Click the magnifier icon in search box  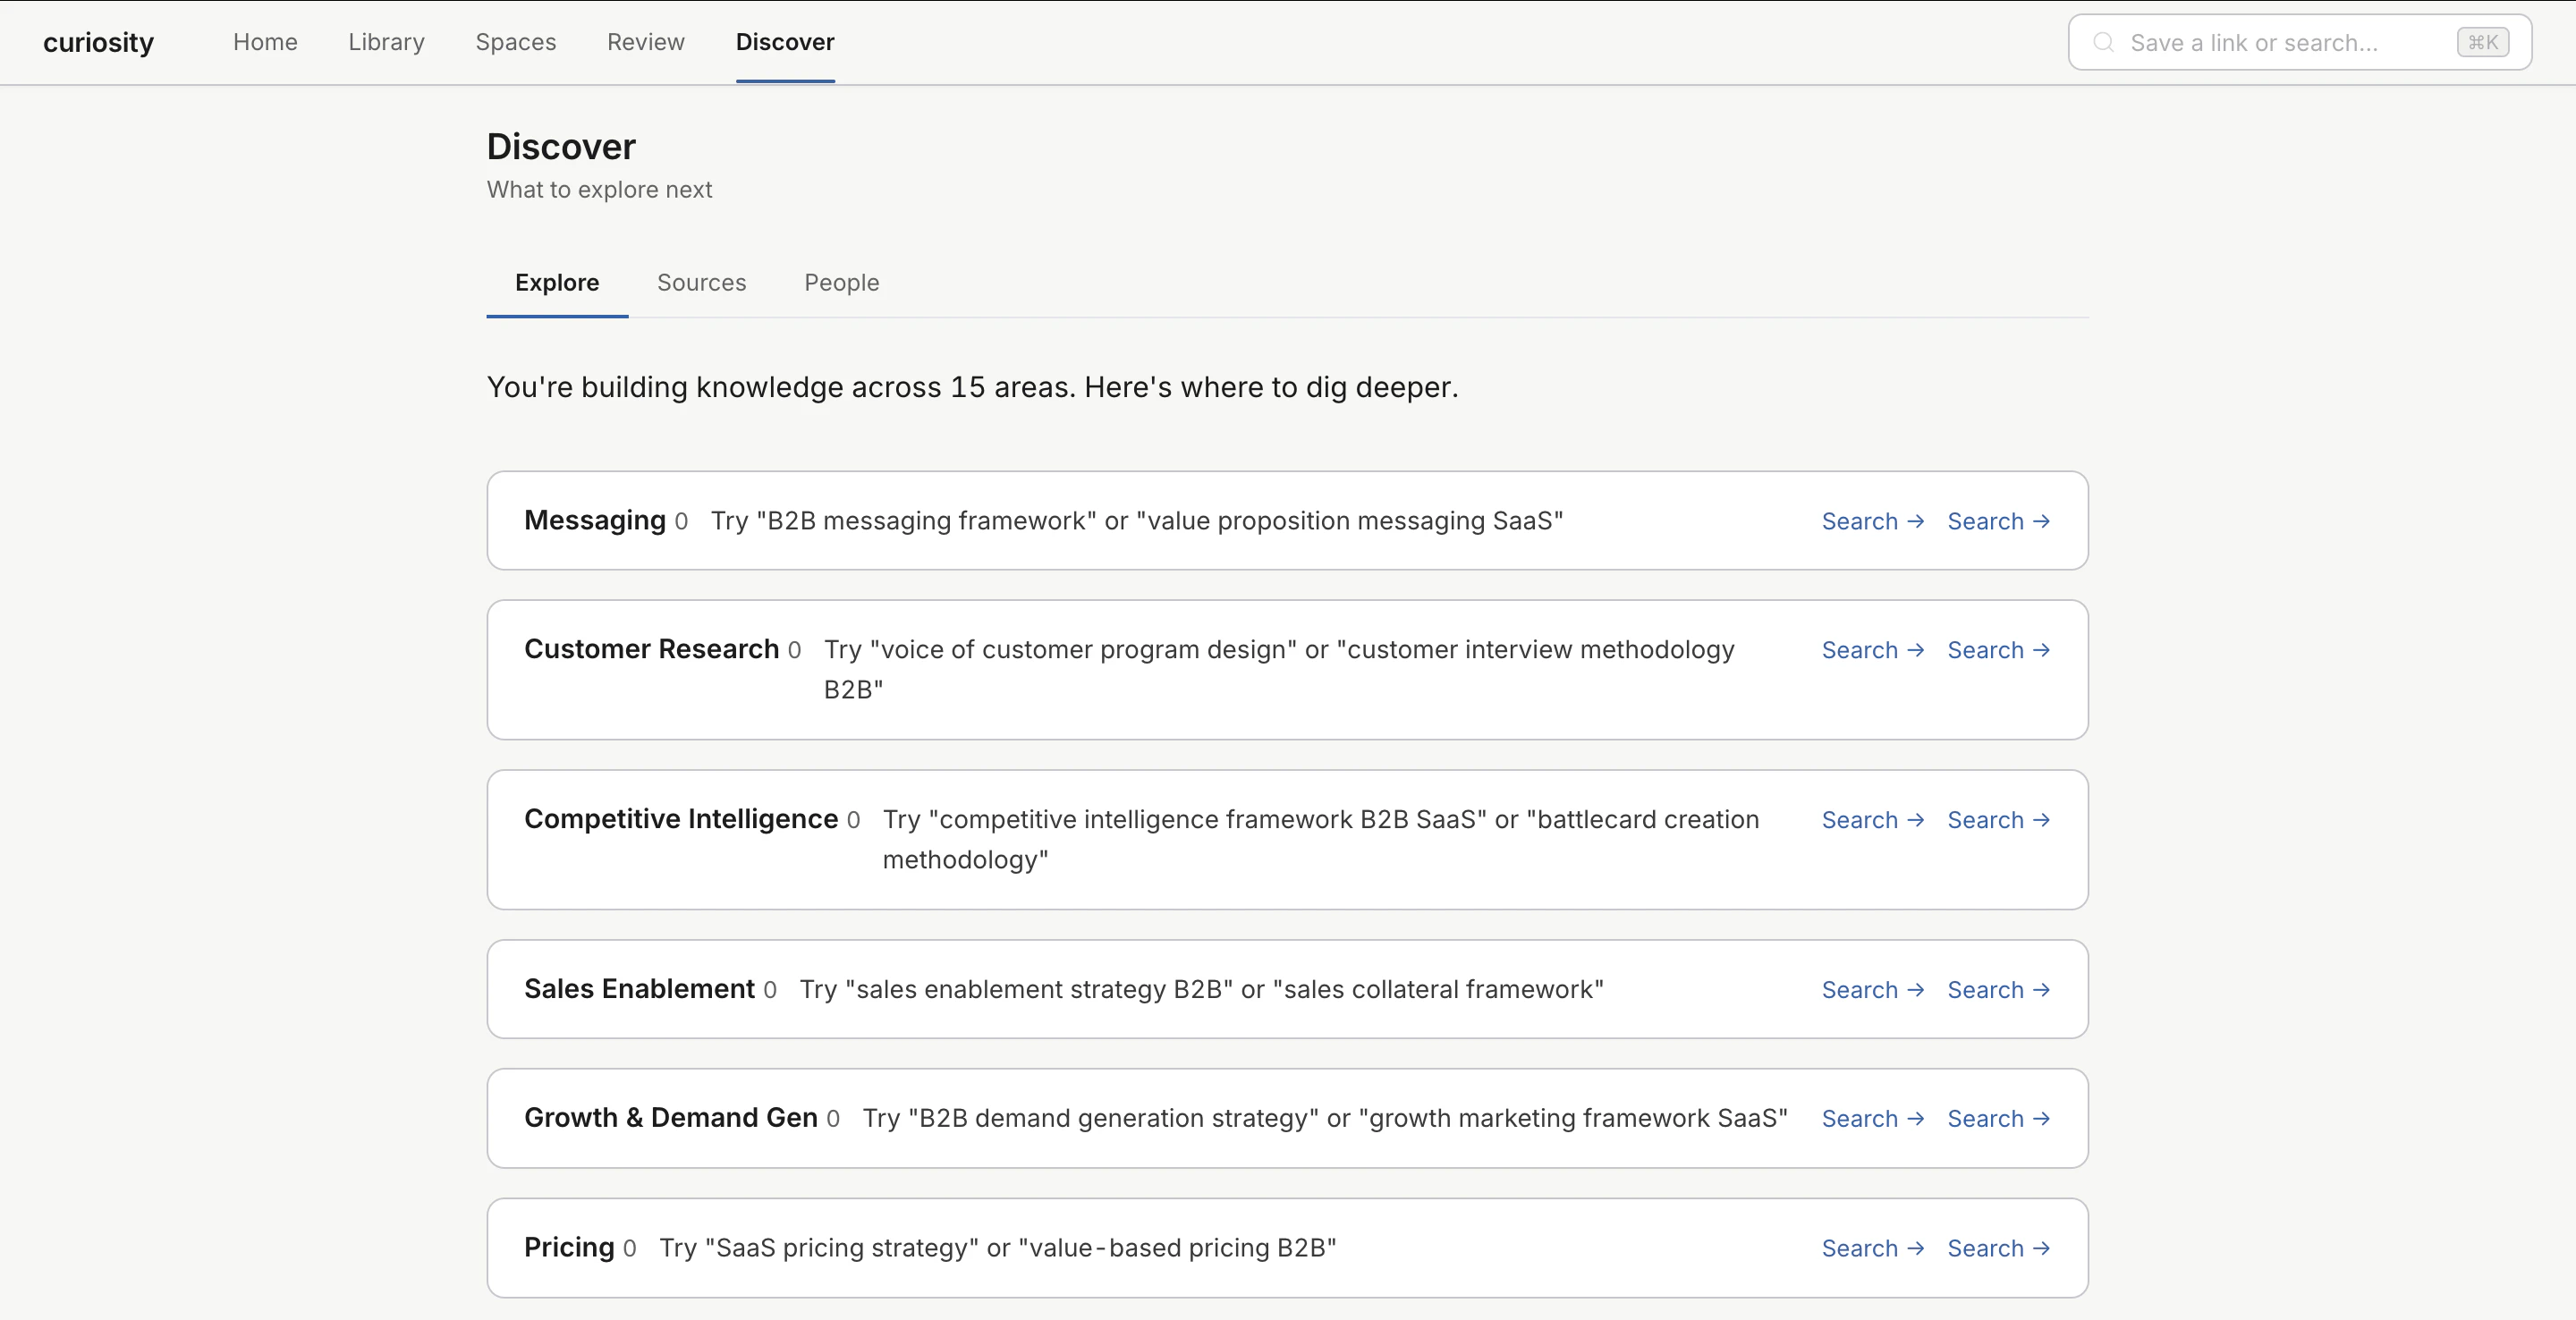coord(2103,42)
